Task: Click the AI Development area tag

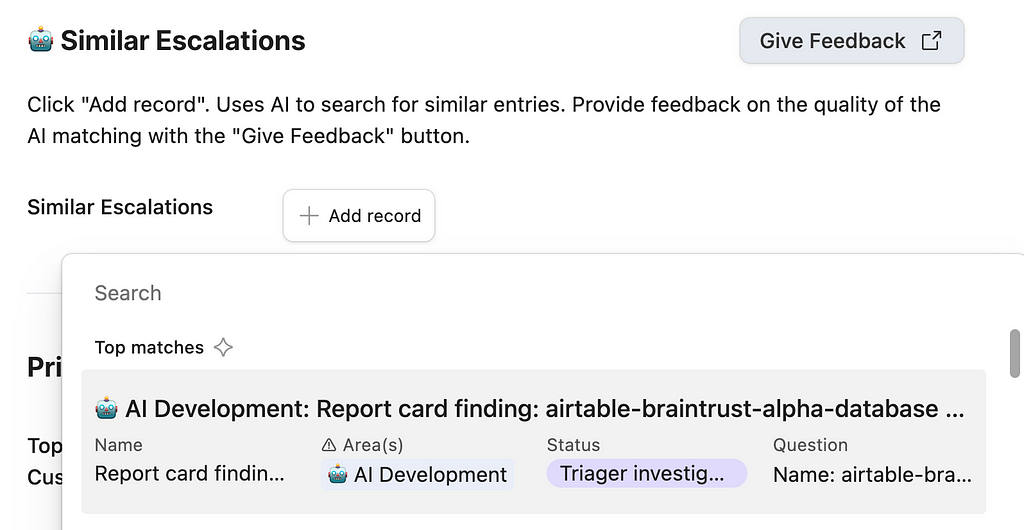Action: click(417, 475)
